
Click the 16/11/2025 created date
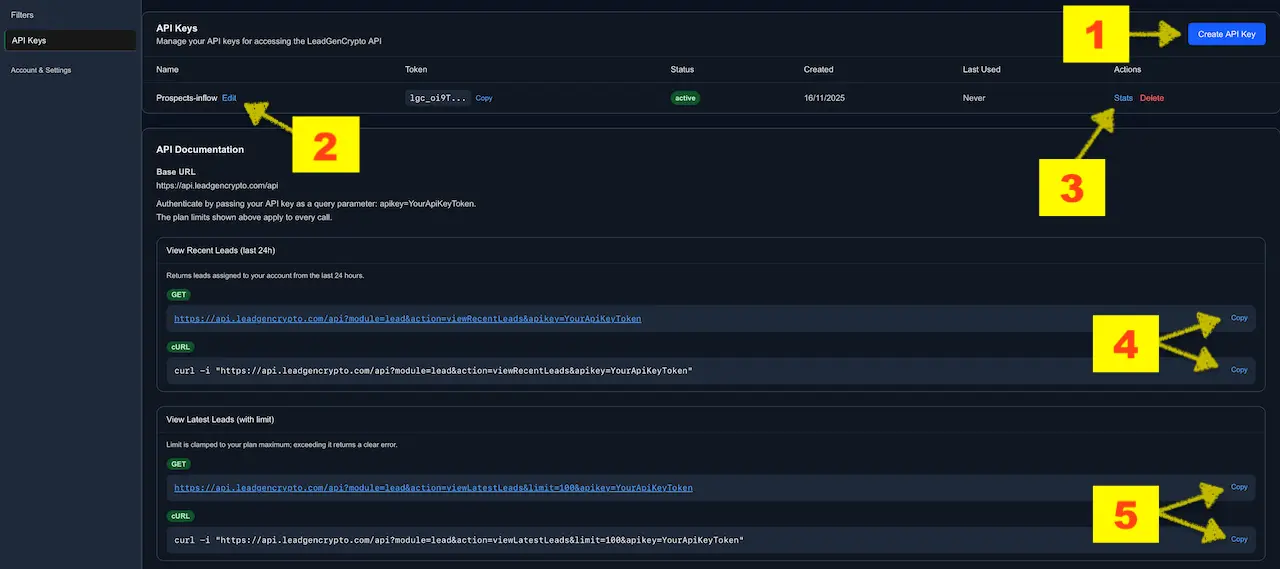point(823,98)
